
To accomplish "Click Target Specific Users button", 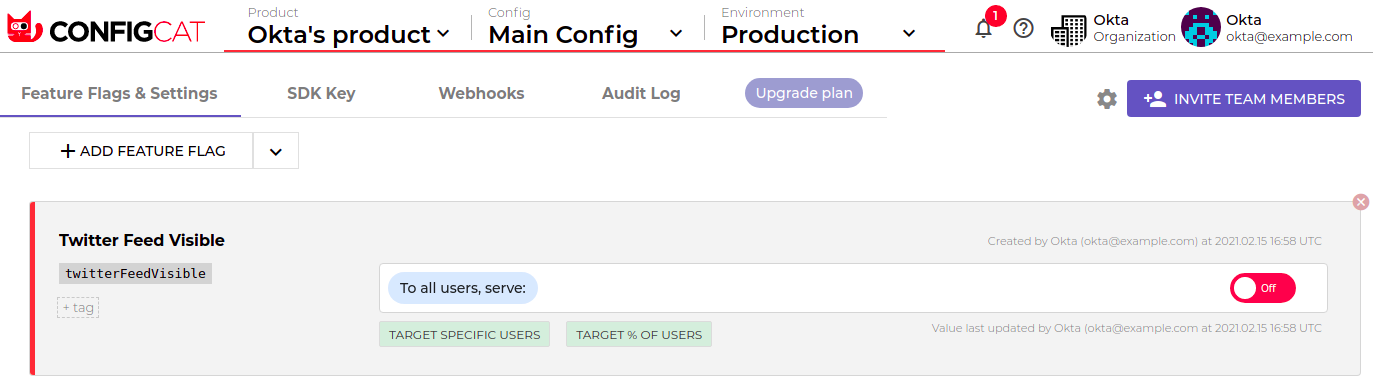I will coord(465,335).
